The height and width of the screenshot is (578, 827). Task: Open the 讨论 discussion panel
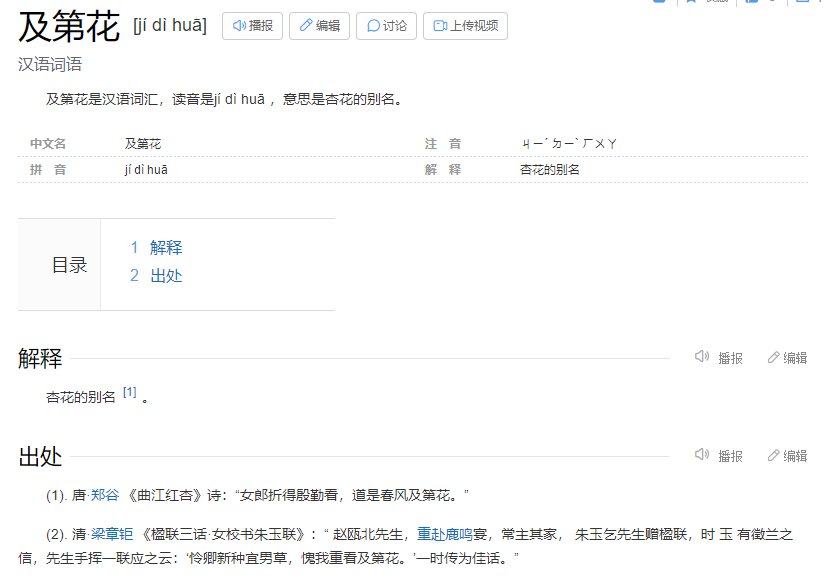click(385, 27)
